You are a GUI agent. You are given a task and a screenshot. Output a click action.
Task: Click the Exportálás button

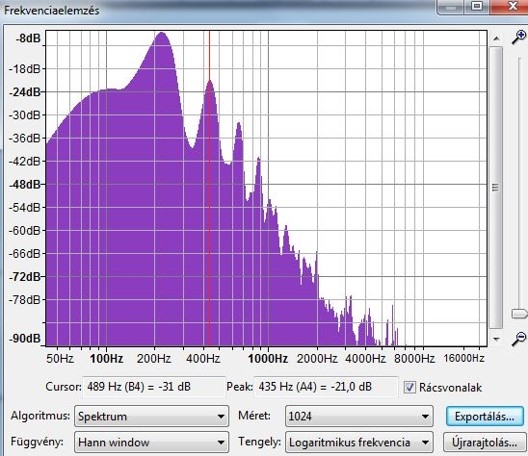(x=485, y=416)
